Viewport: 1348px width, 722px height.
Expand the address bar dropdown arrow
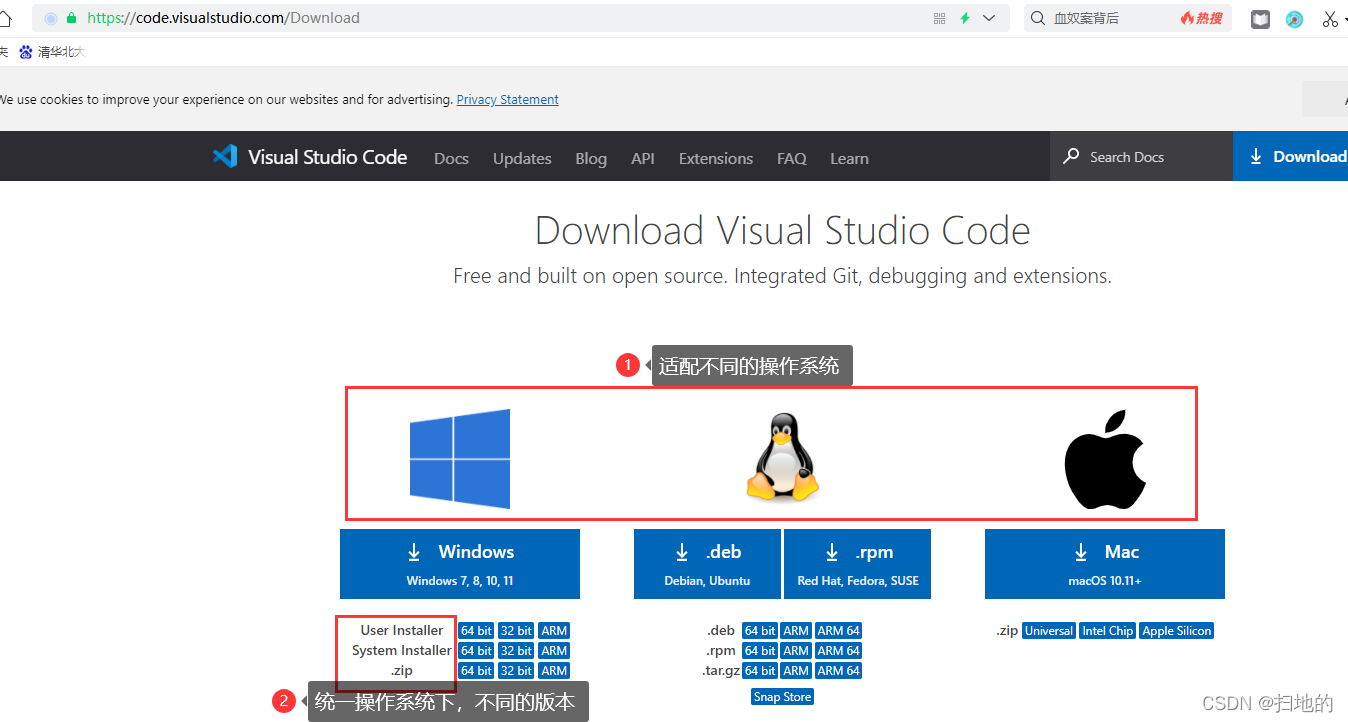tap(990, 18)
